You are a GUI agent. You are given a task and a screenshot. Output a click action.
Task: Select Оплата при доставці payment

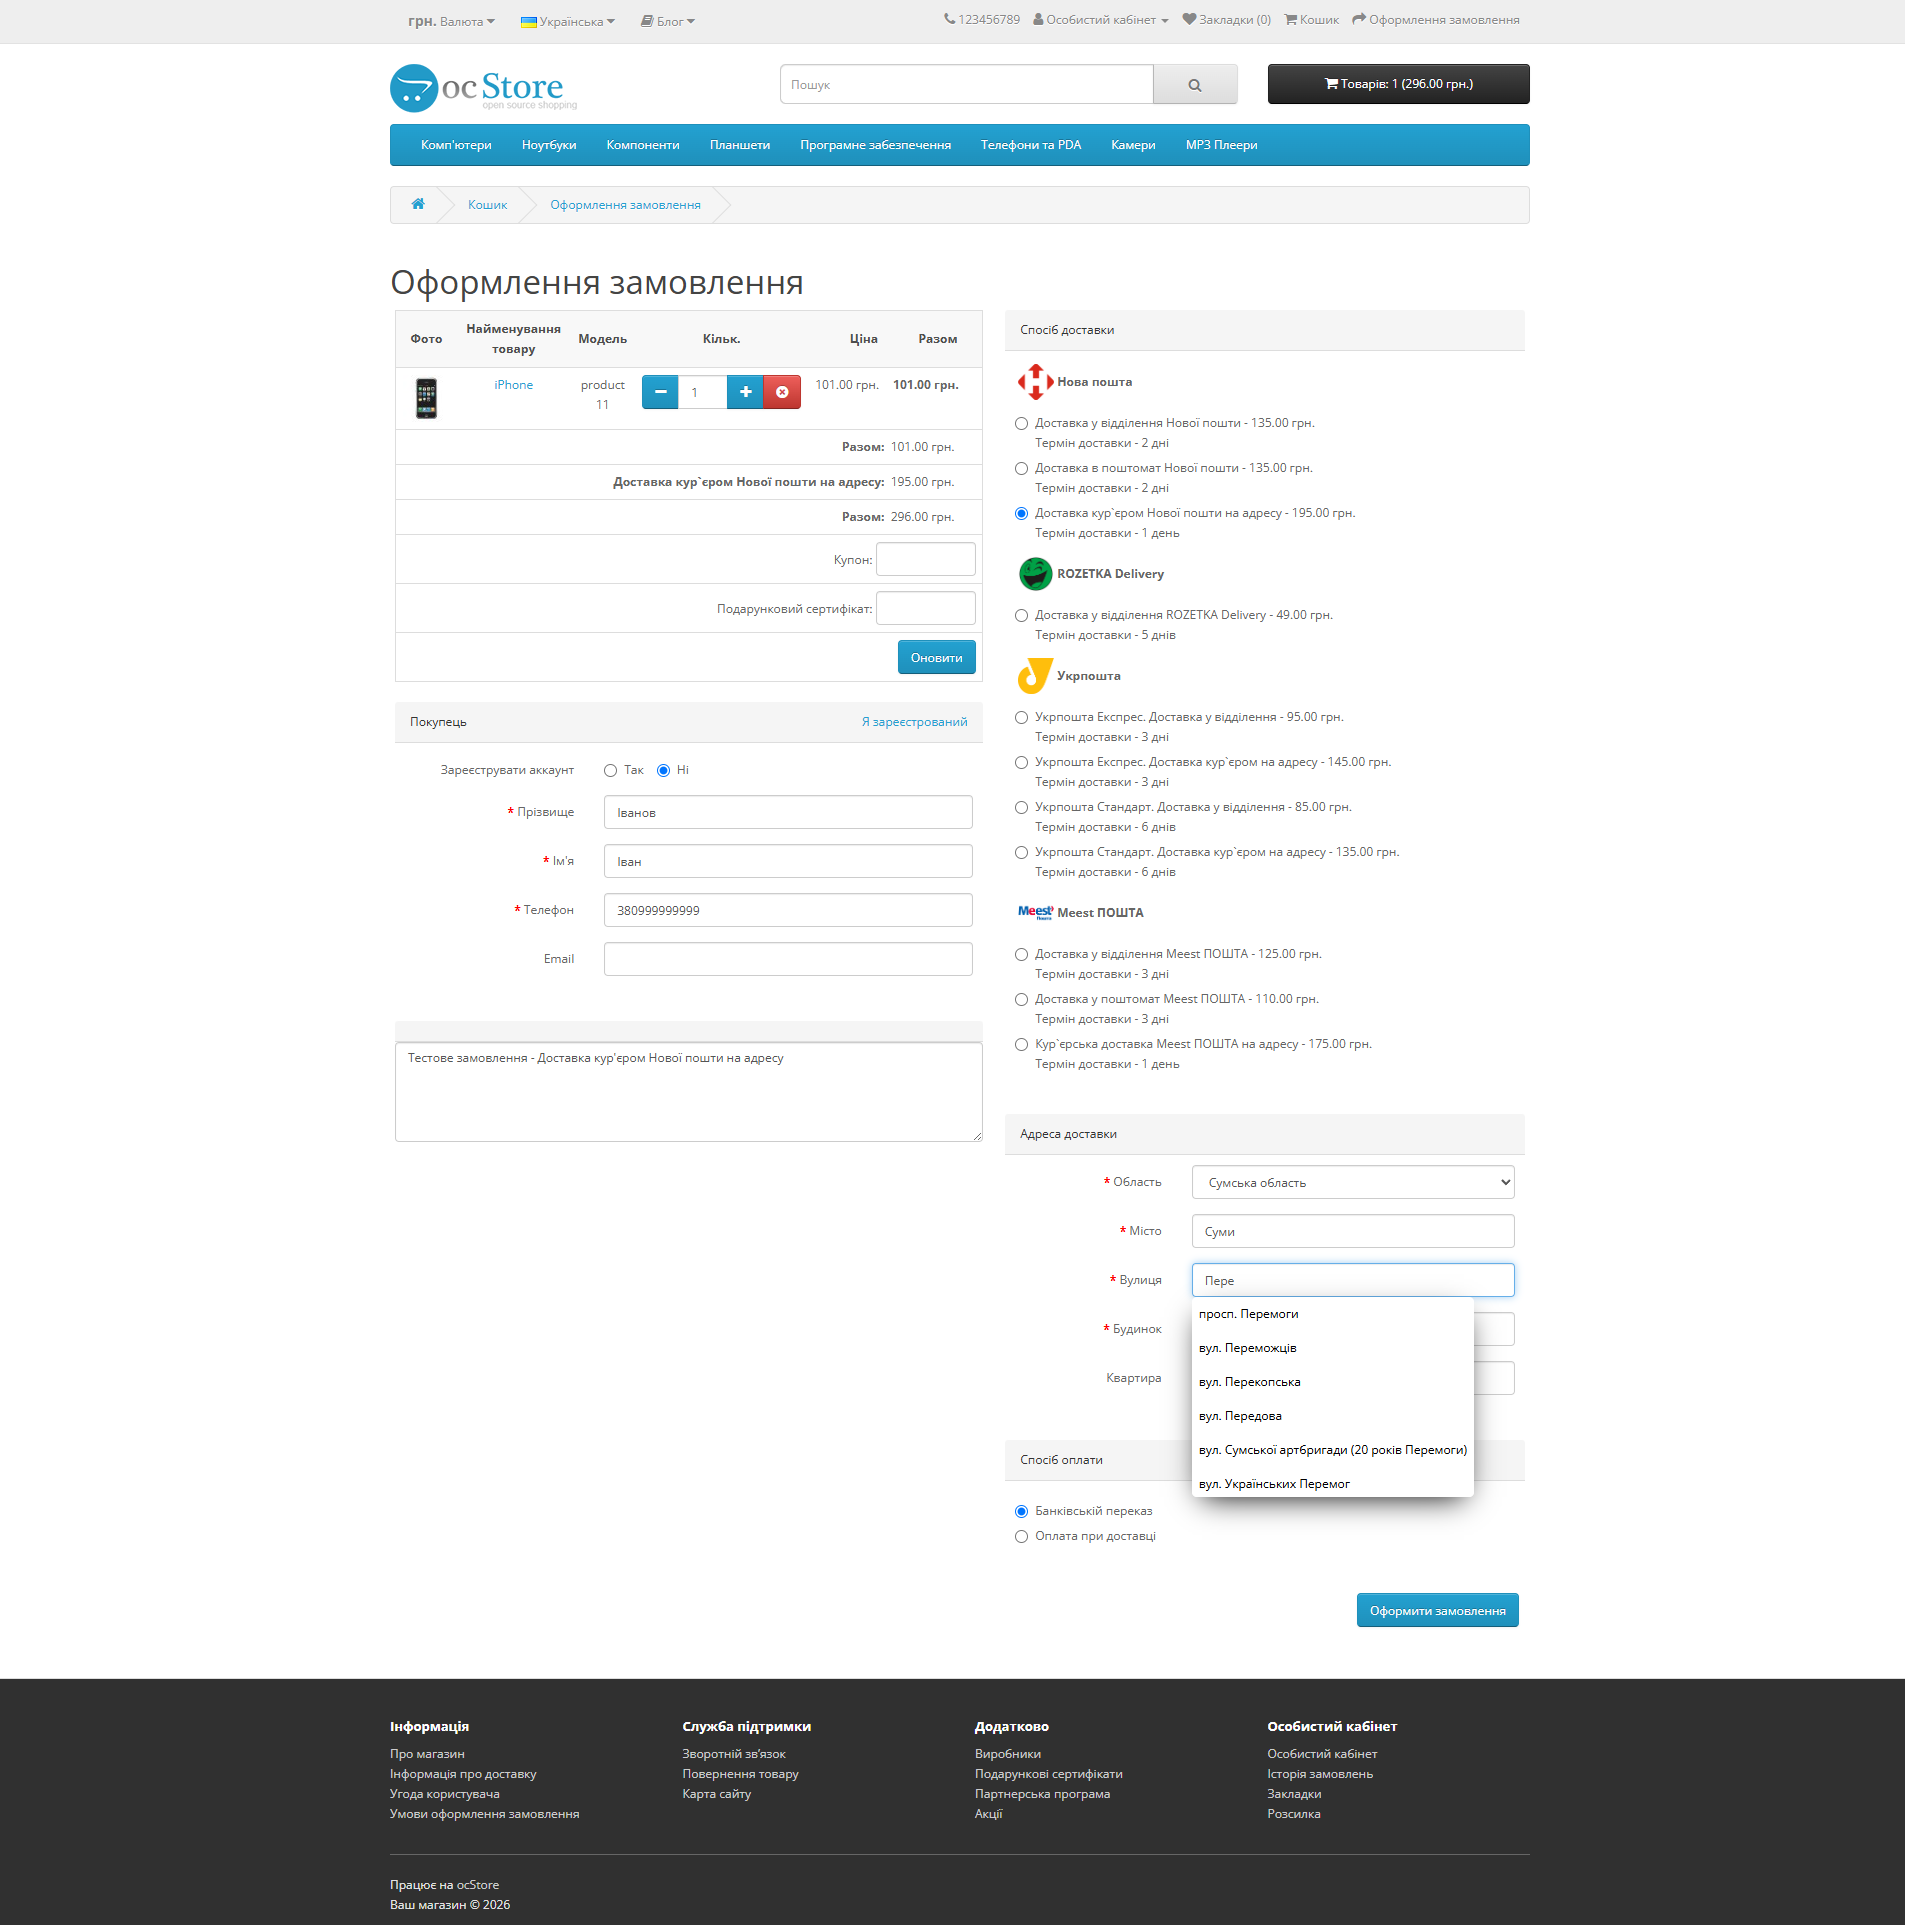click(1021, 1537)
